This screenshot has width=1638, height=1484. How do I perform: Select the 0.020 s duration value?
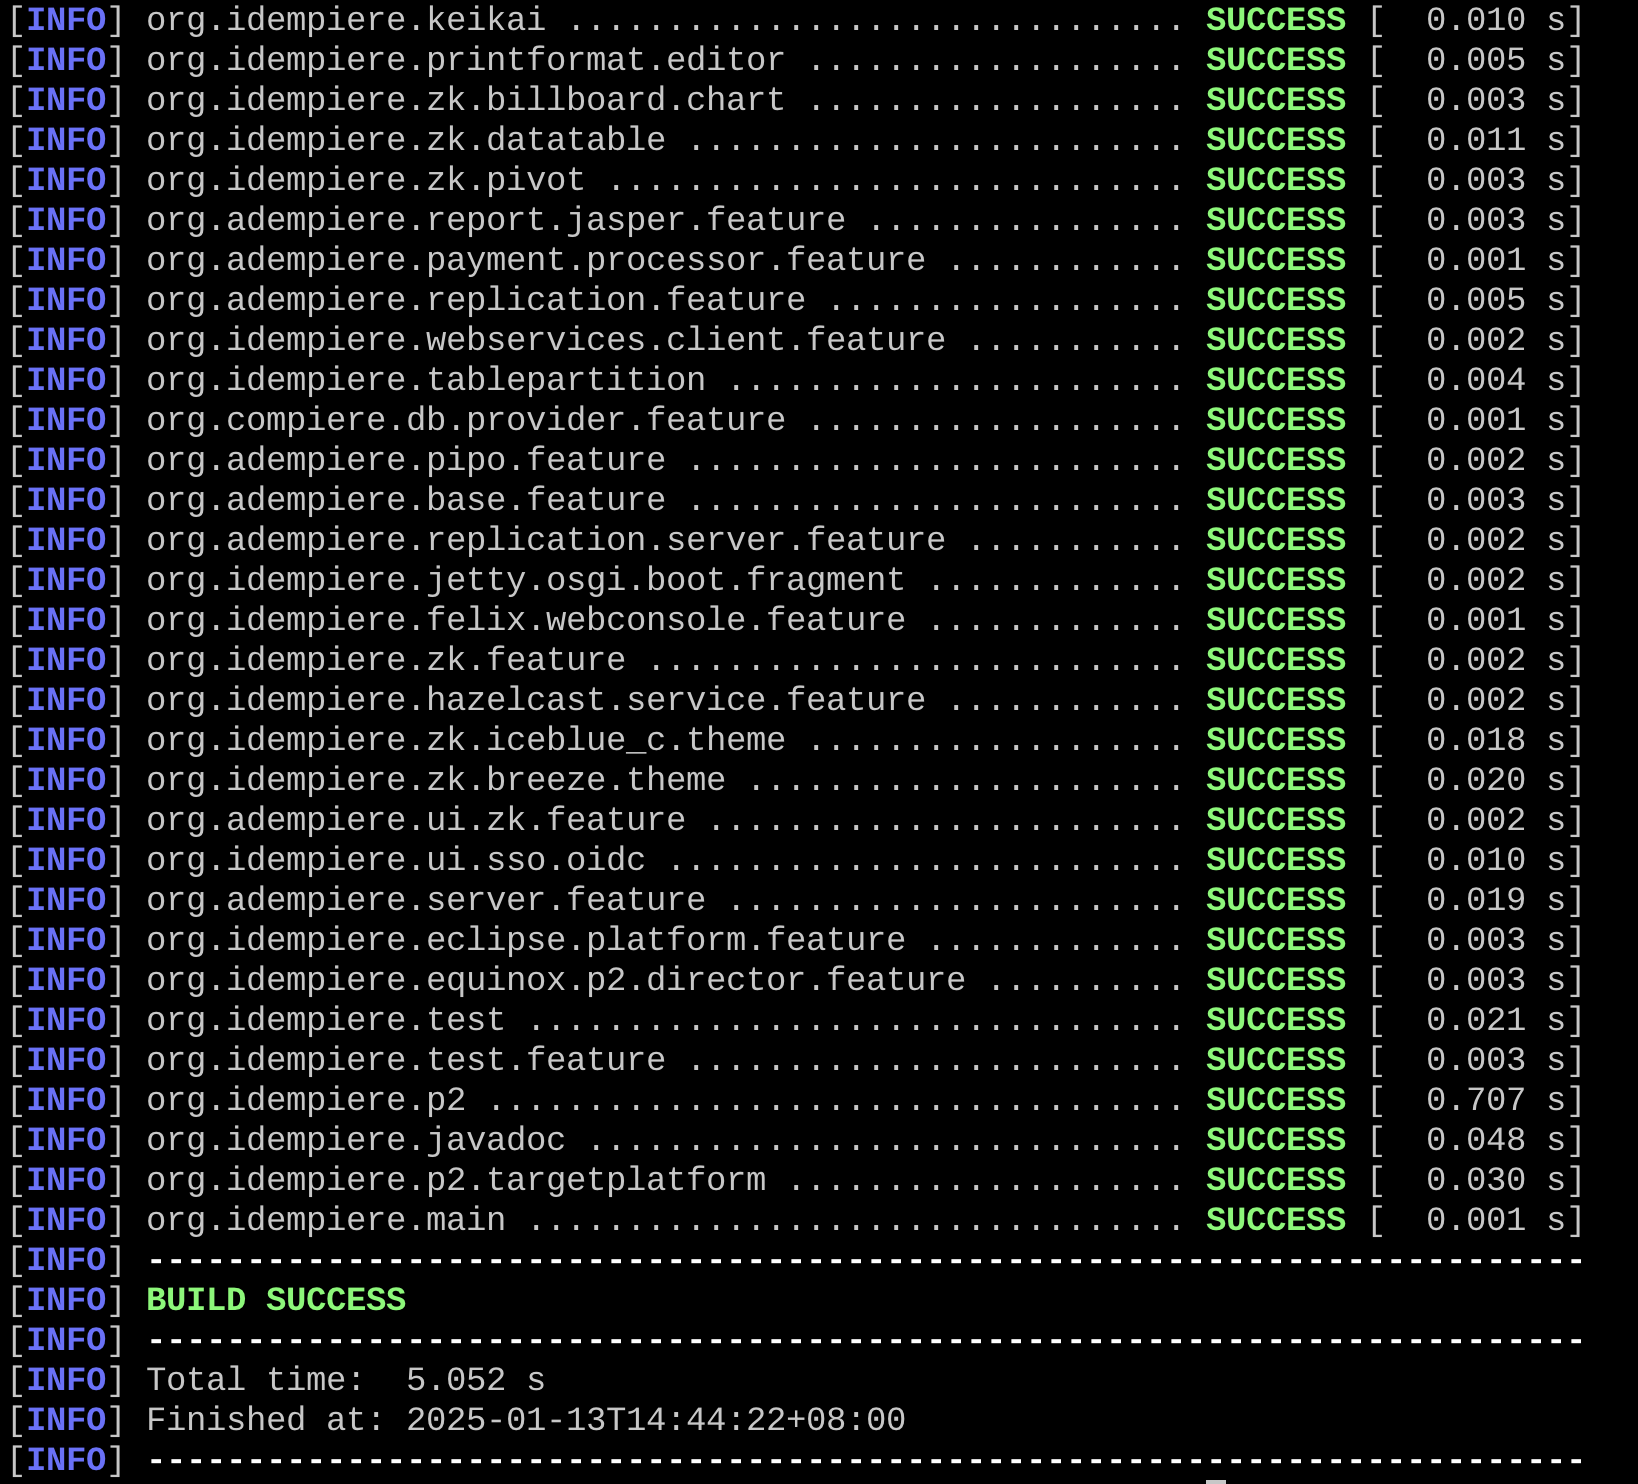tap(1496, 780)
